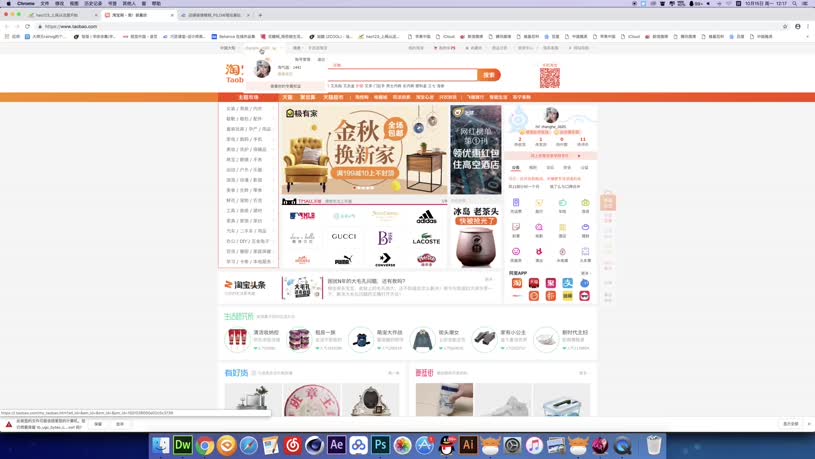Click the backpack item in 生活研究所
The image size is (815, 459).
click(x=361, y=340)
